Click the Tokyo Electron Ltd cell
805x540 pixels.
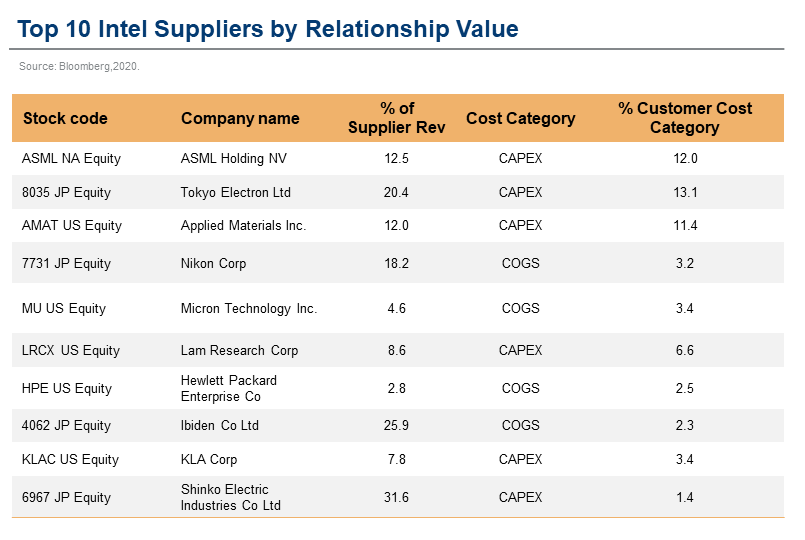pos(236,192)
